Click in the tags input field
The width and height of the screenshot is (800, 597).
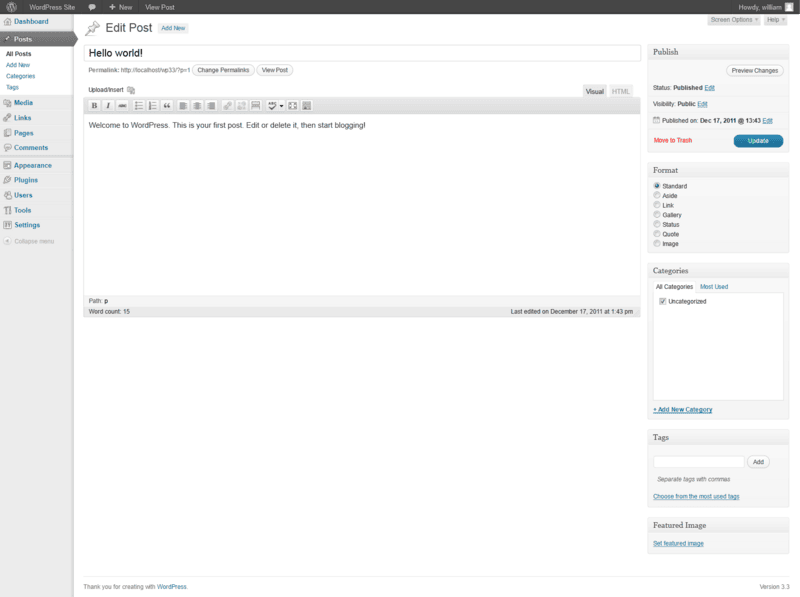(x=698, y=462)
